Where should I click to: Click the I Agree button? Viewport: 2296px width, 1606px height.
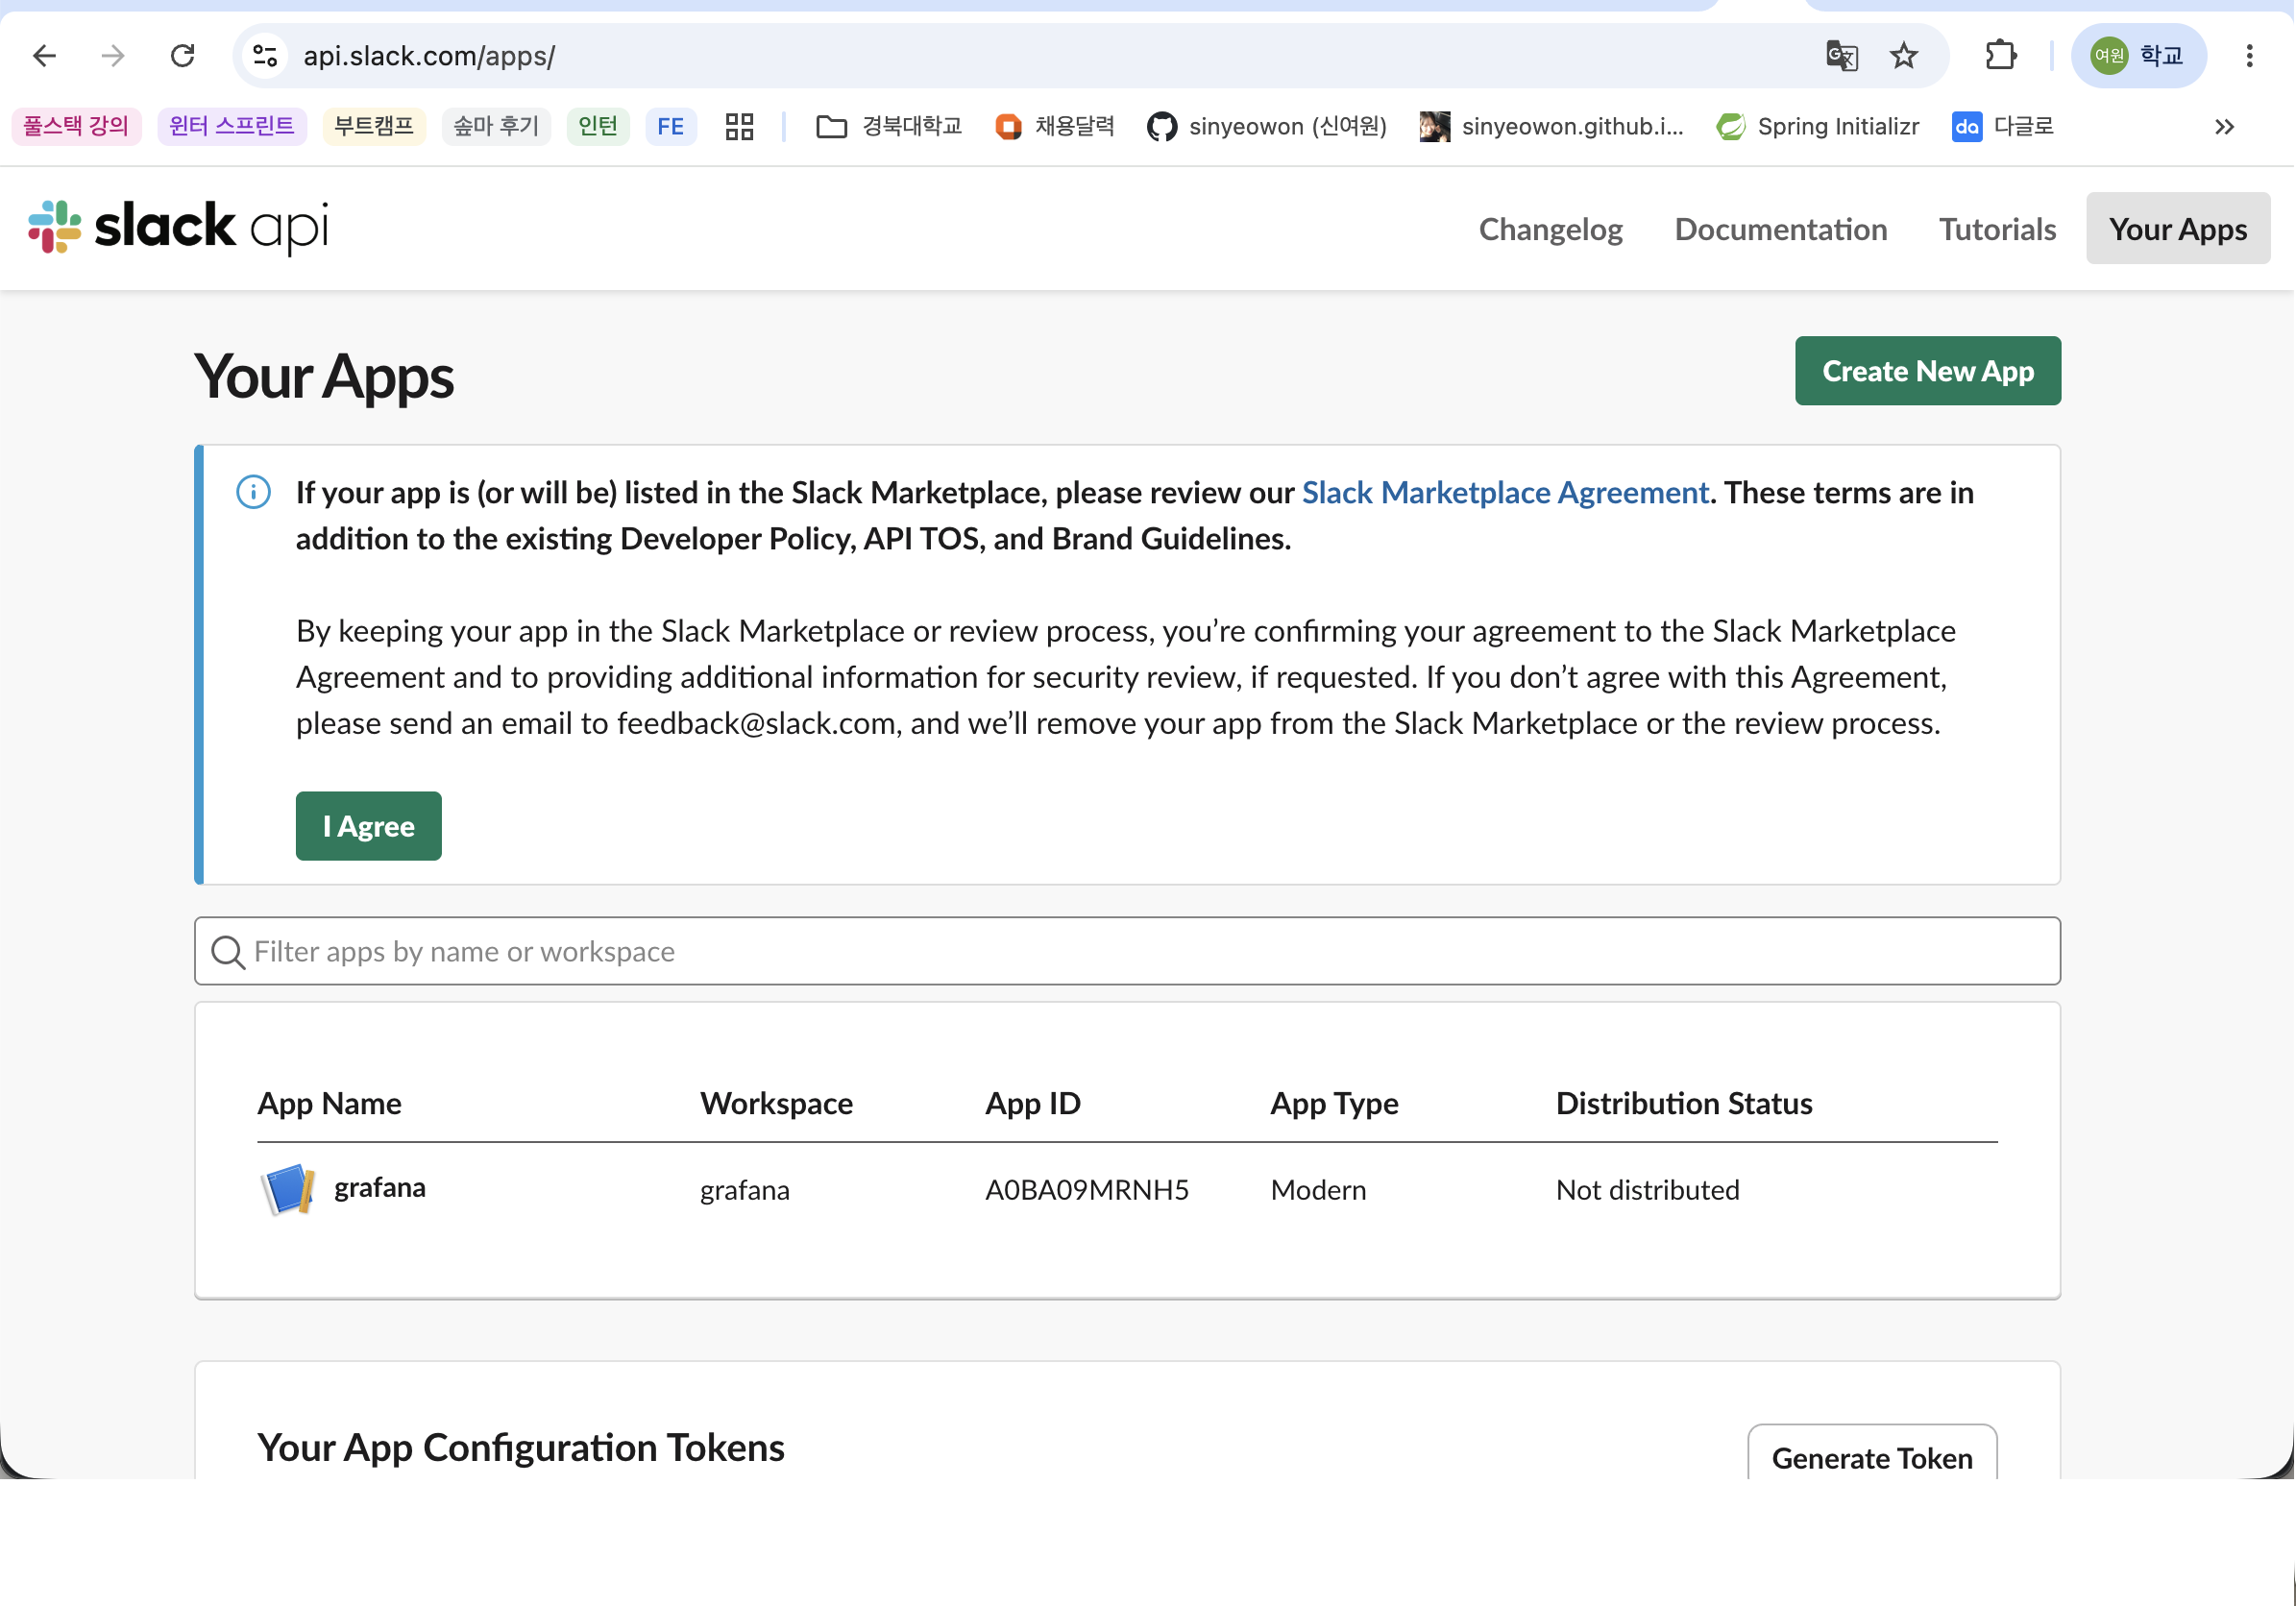point(368,826)
